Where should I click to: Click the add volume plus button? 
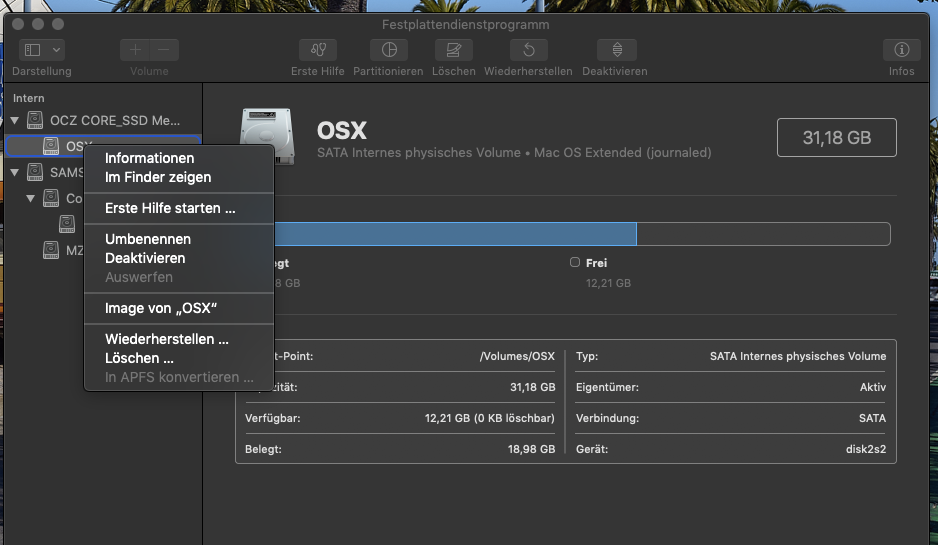pos(136,50)
